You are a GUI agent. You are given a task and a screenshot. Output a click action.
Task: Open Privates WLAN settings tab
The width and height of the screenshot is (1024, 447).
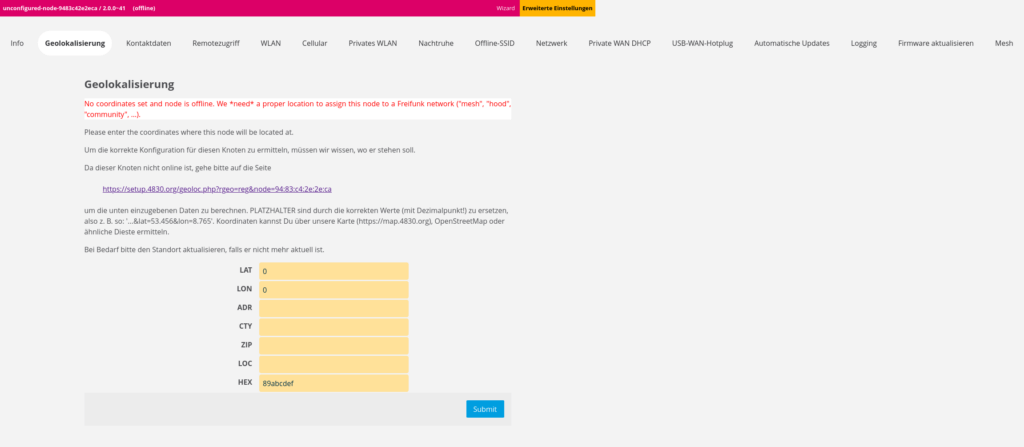point(373,44)
